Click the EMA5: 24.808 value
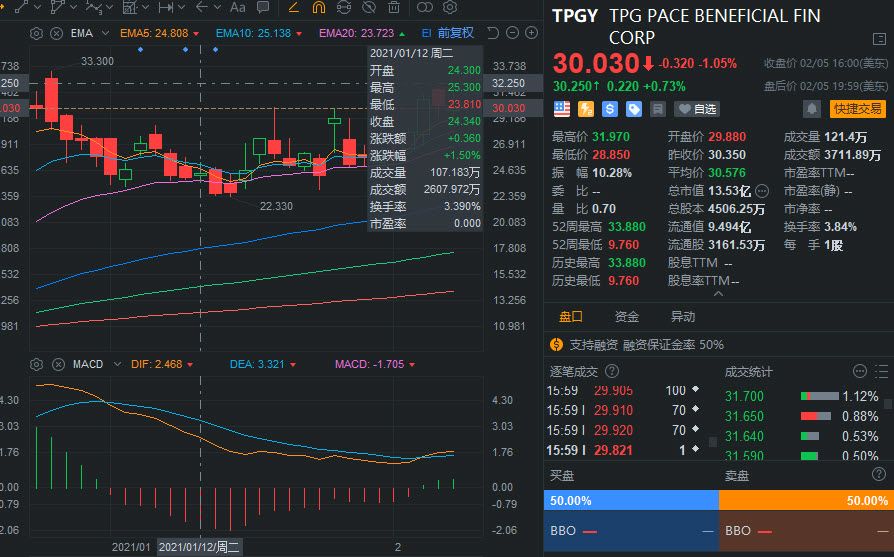Screen dimensions: 894x557 coord(154,34)
